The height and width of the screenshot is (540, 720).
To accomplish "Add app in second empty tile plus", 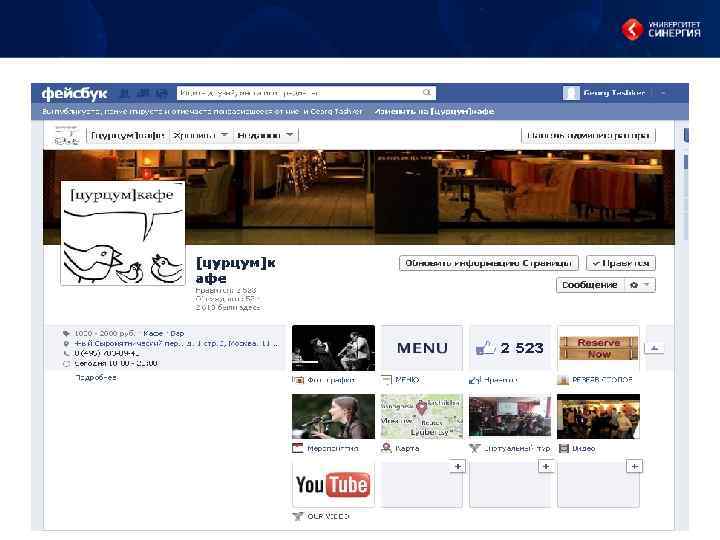I will point(546,467).
